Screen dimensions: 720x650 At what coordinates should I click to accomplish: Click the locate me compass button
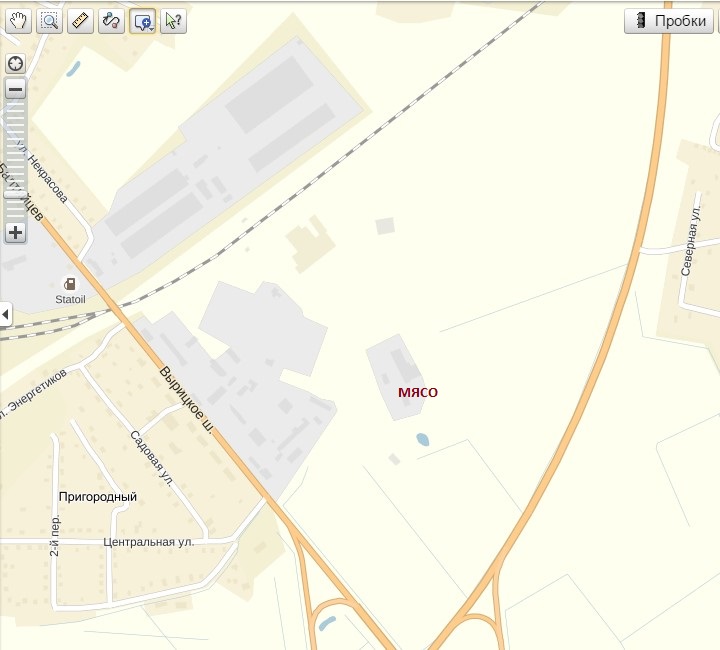[16, 63]
